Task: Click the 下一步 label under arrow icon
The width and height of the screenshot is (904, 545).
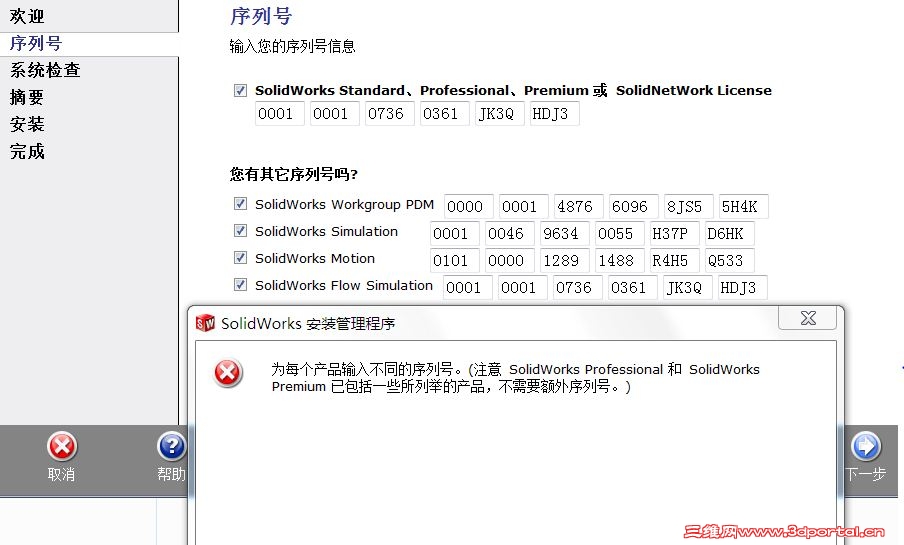Action: [865, 474]
